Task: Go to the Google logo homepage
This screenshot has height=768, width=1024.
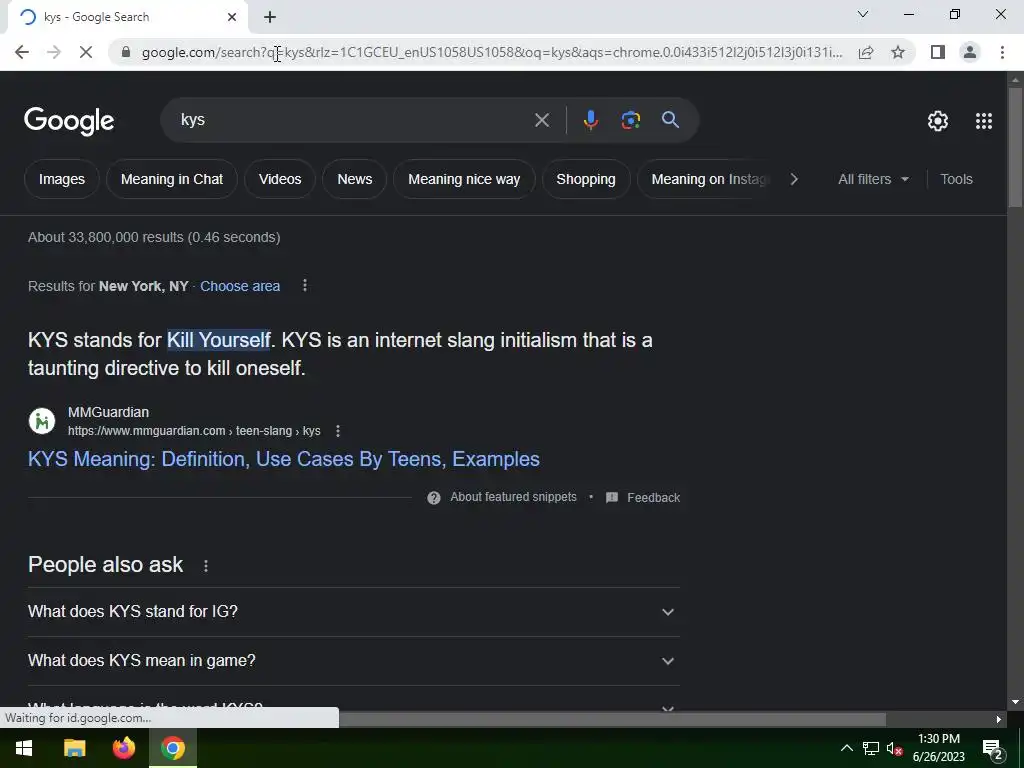Action: pyautogui.click(x=69, y=121)
